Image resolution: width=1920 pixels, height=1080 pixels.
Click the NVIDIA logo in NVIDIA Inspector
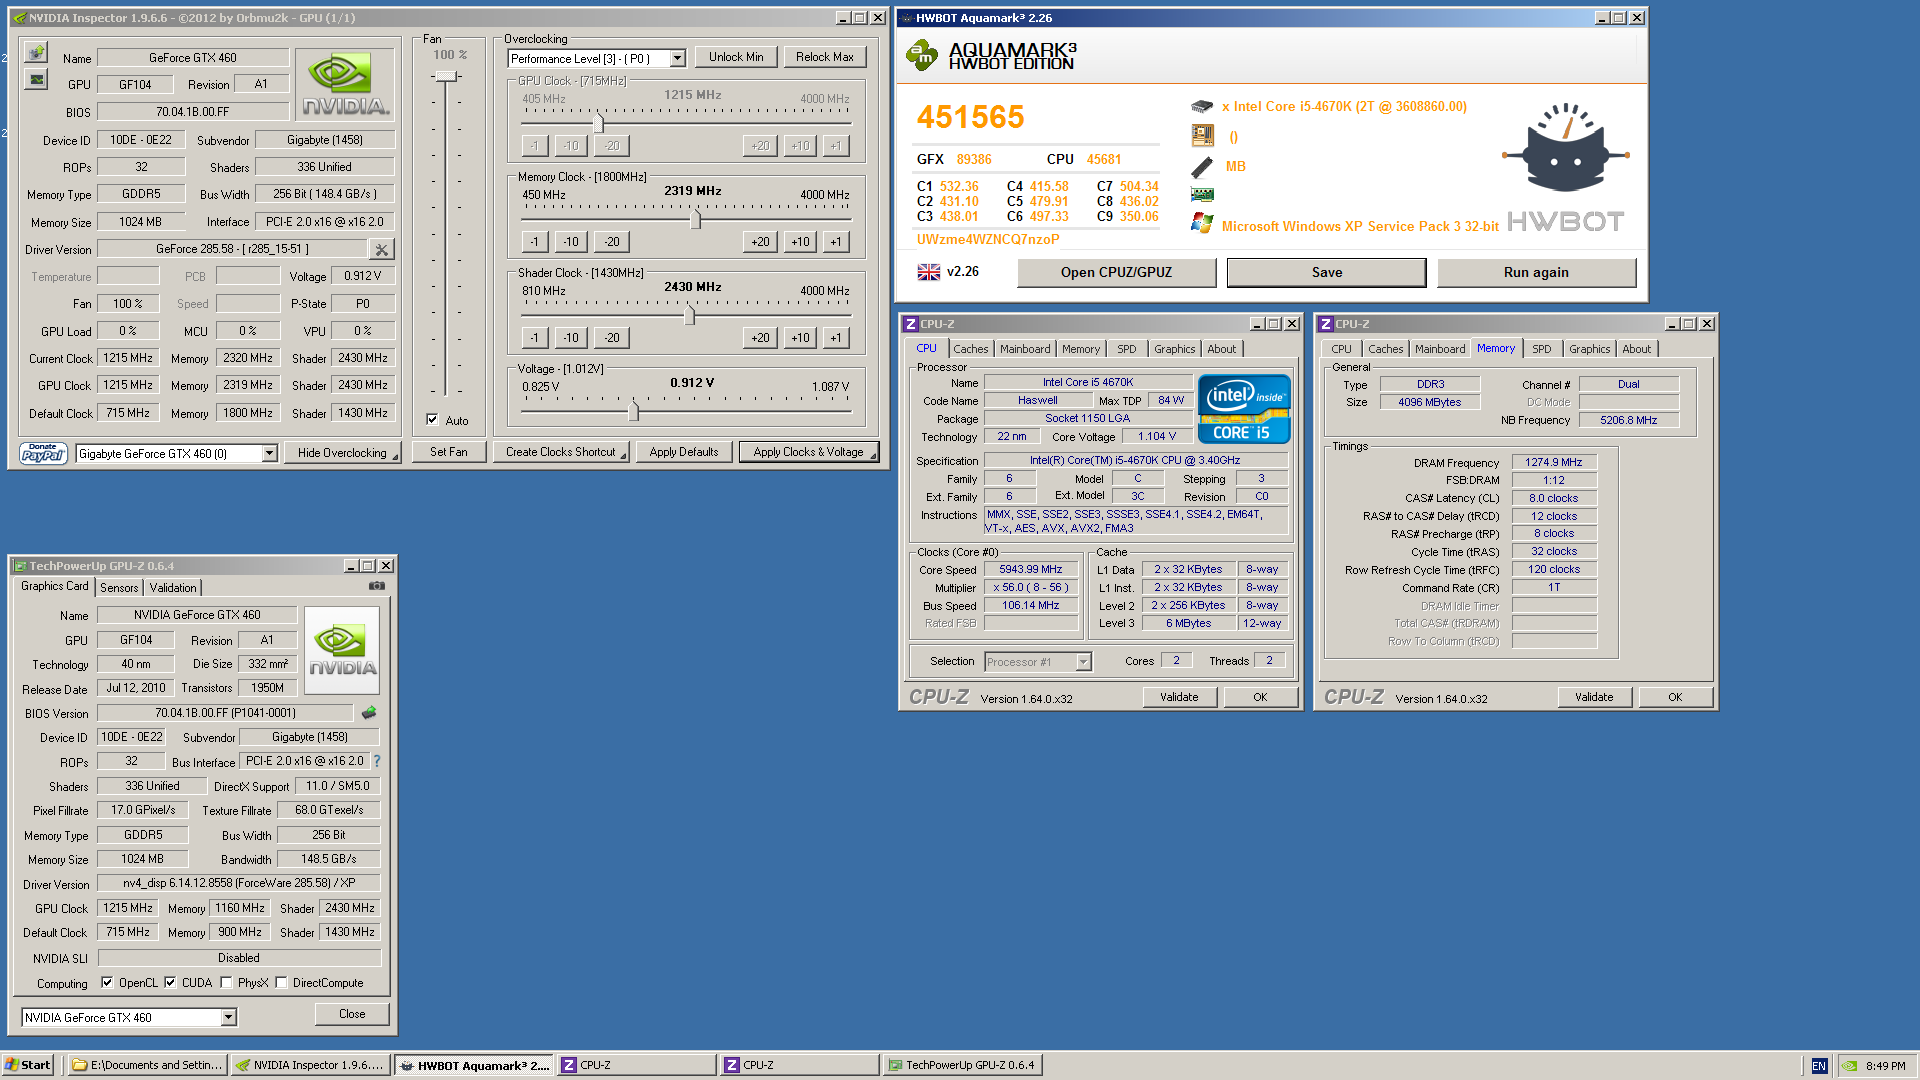coord(345,84)
